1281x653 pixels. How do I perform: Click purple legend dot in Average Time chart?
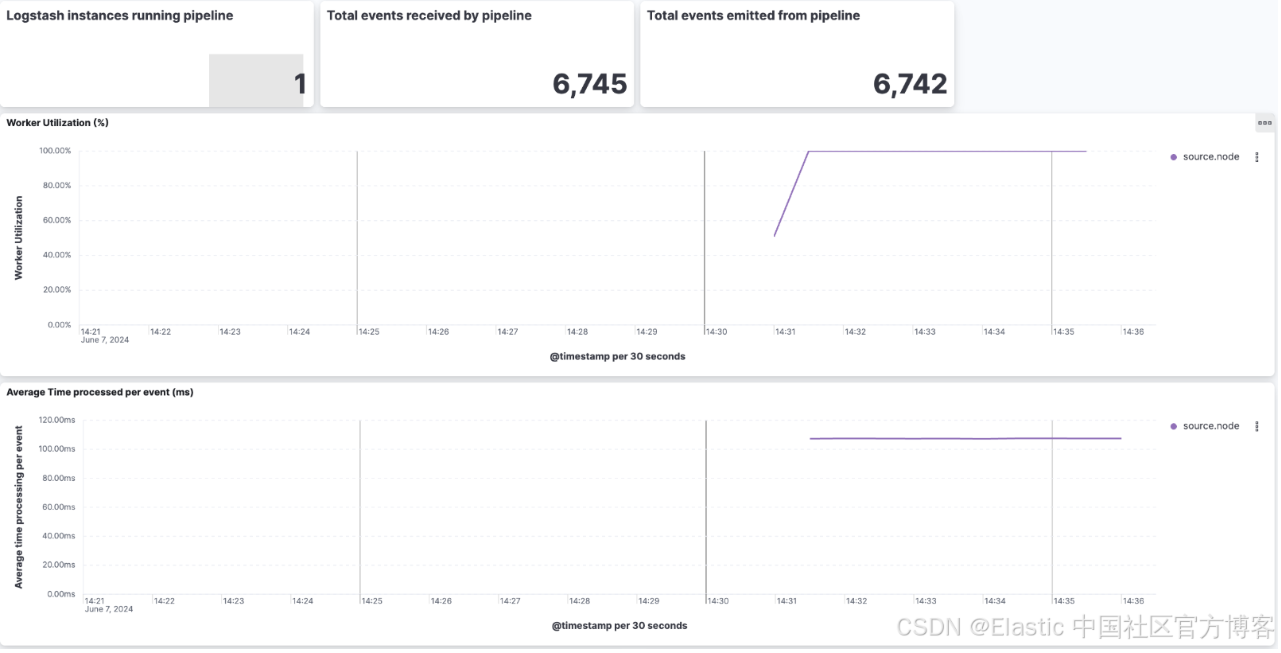coord(1173,426)
